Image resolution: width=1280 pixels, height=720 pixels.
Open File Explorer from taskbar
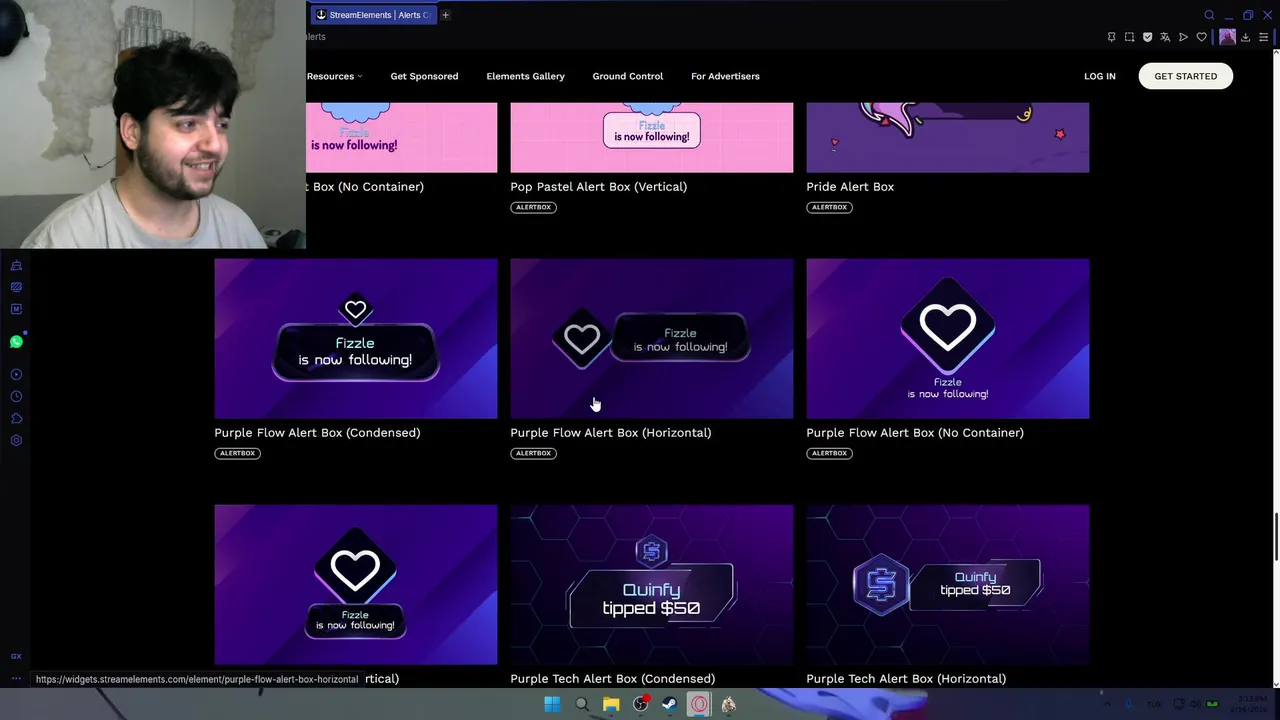(611, 704)
